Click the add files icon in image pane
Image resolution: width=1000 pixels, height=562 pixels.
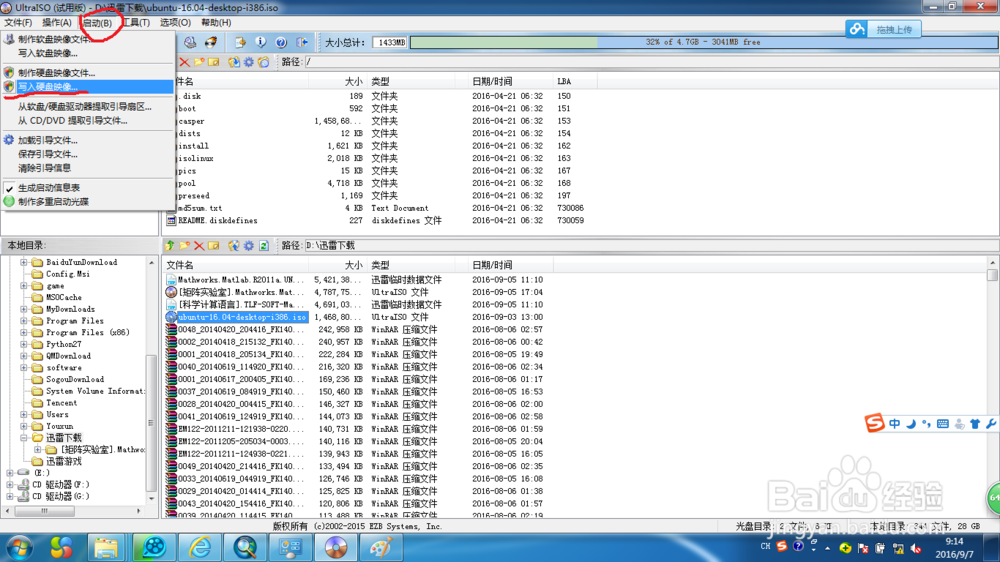coord(233,62)
